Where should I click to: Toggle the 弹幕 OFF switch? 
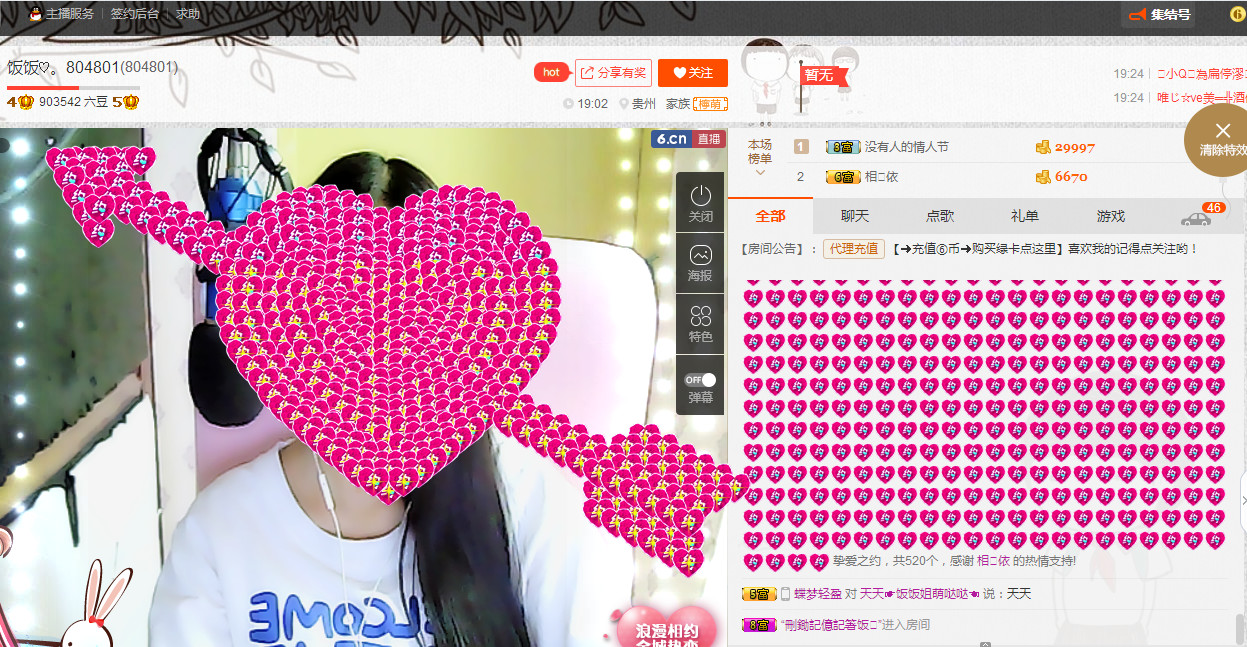click(x=701, y=380)
